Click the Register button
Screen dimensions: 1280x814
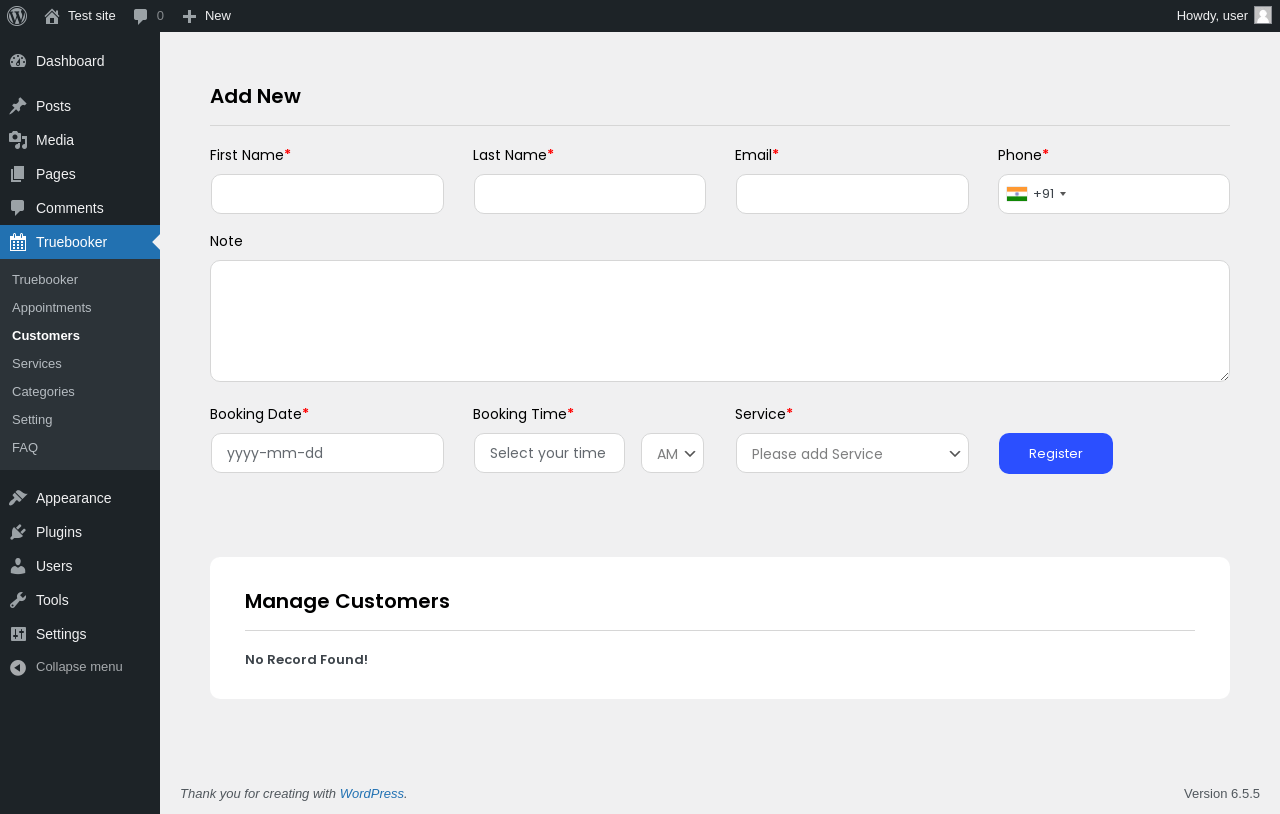1055,454
